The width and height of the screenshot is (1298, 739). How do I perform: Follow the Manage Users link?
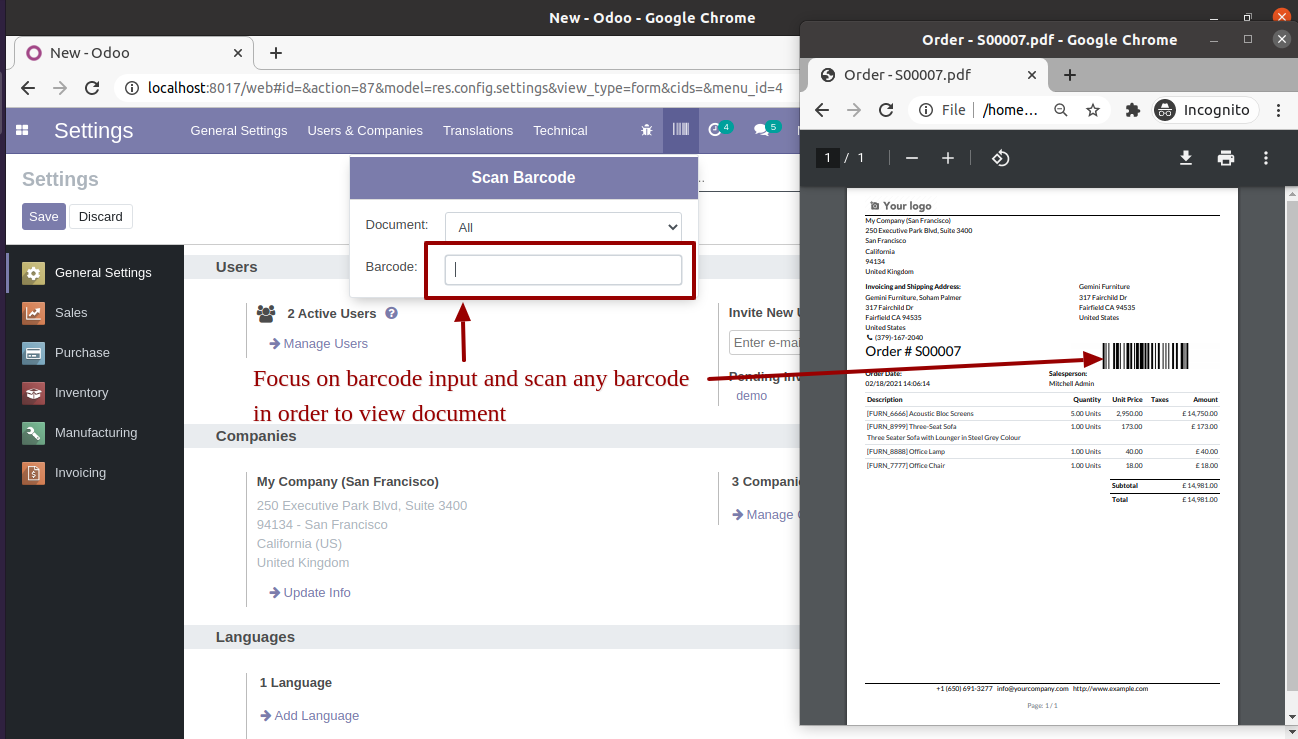click(x=318, y=344)
